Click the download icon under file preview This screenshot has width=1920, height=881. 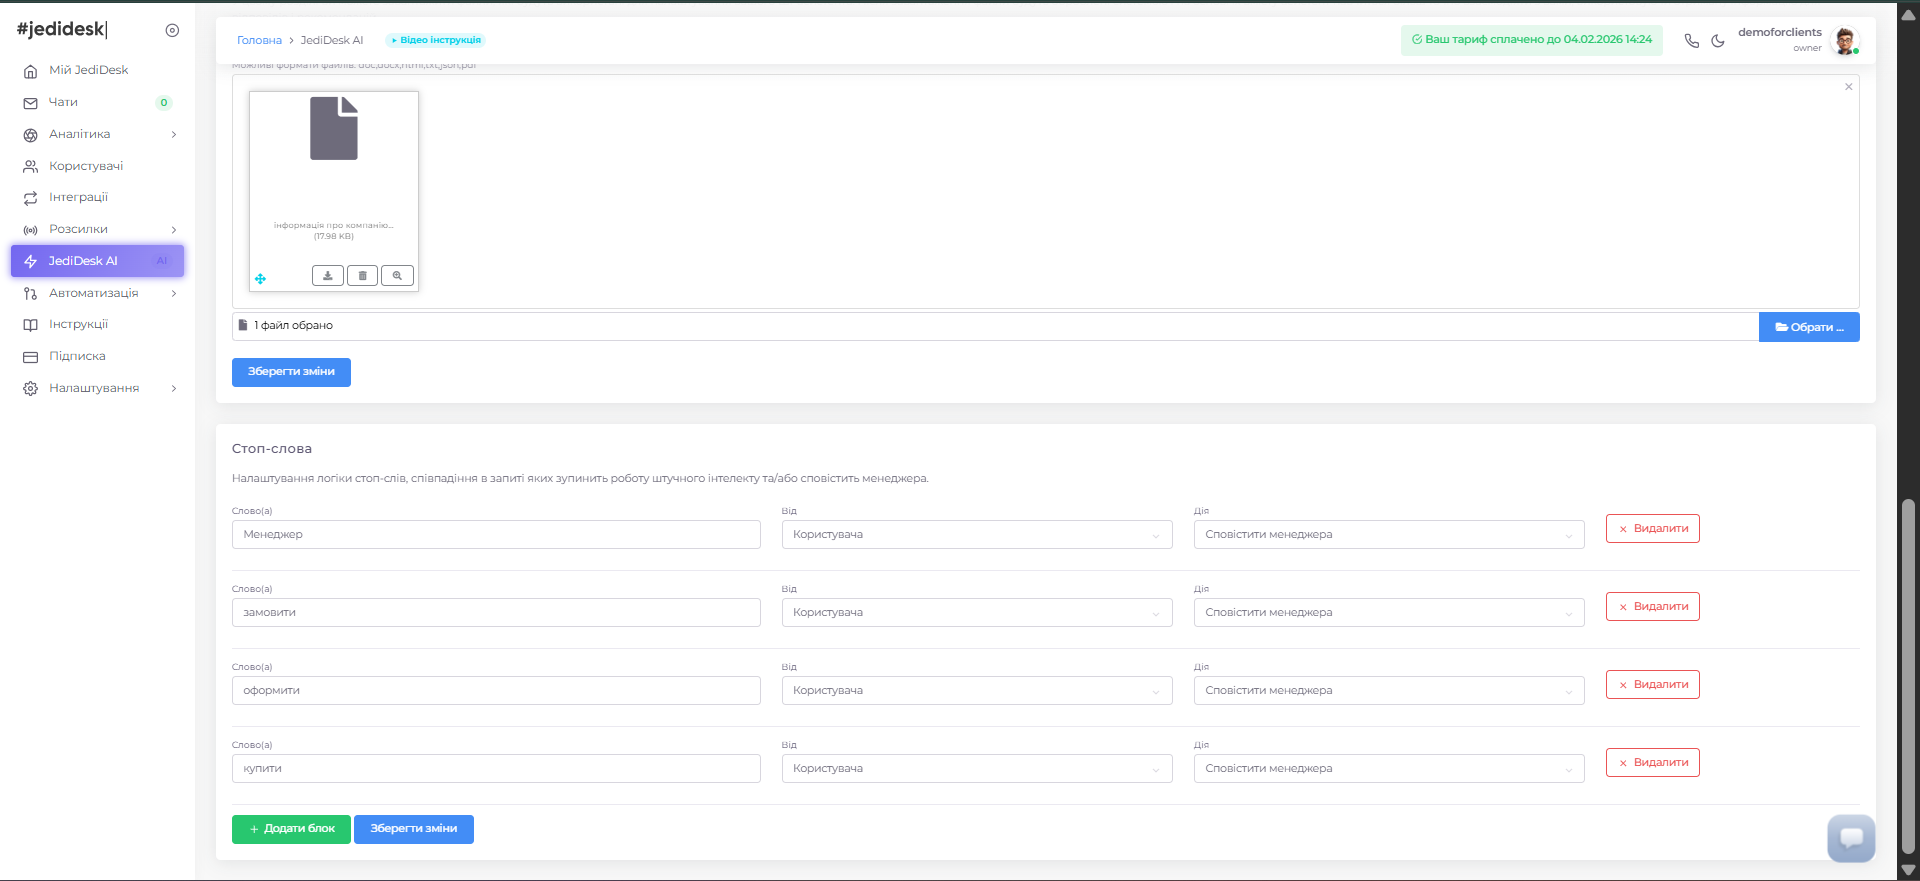[x=327, y=276]
